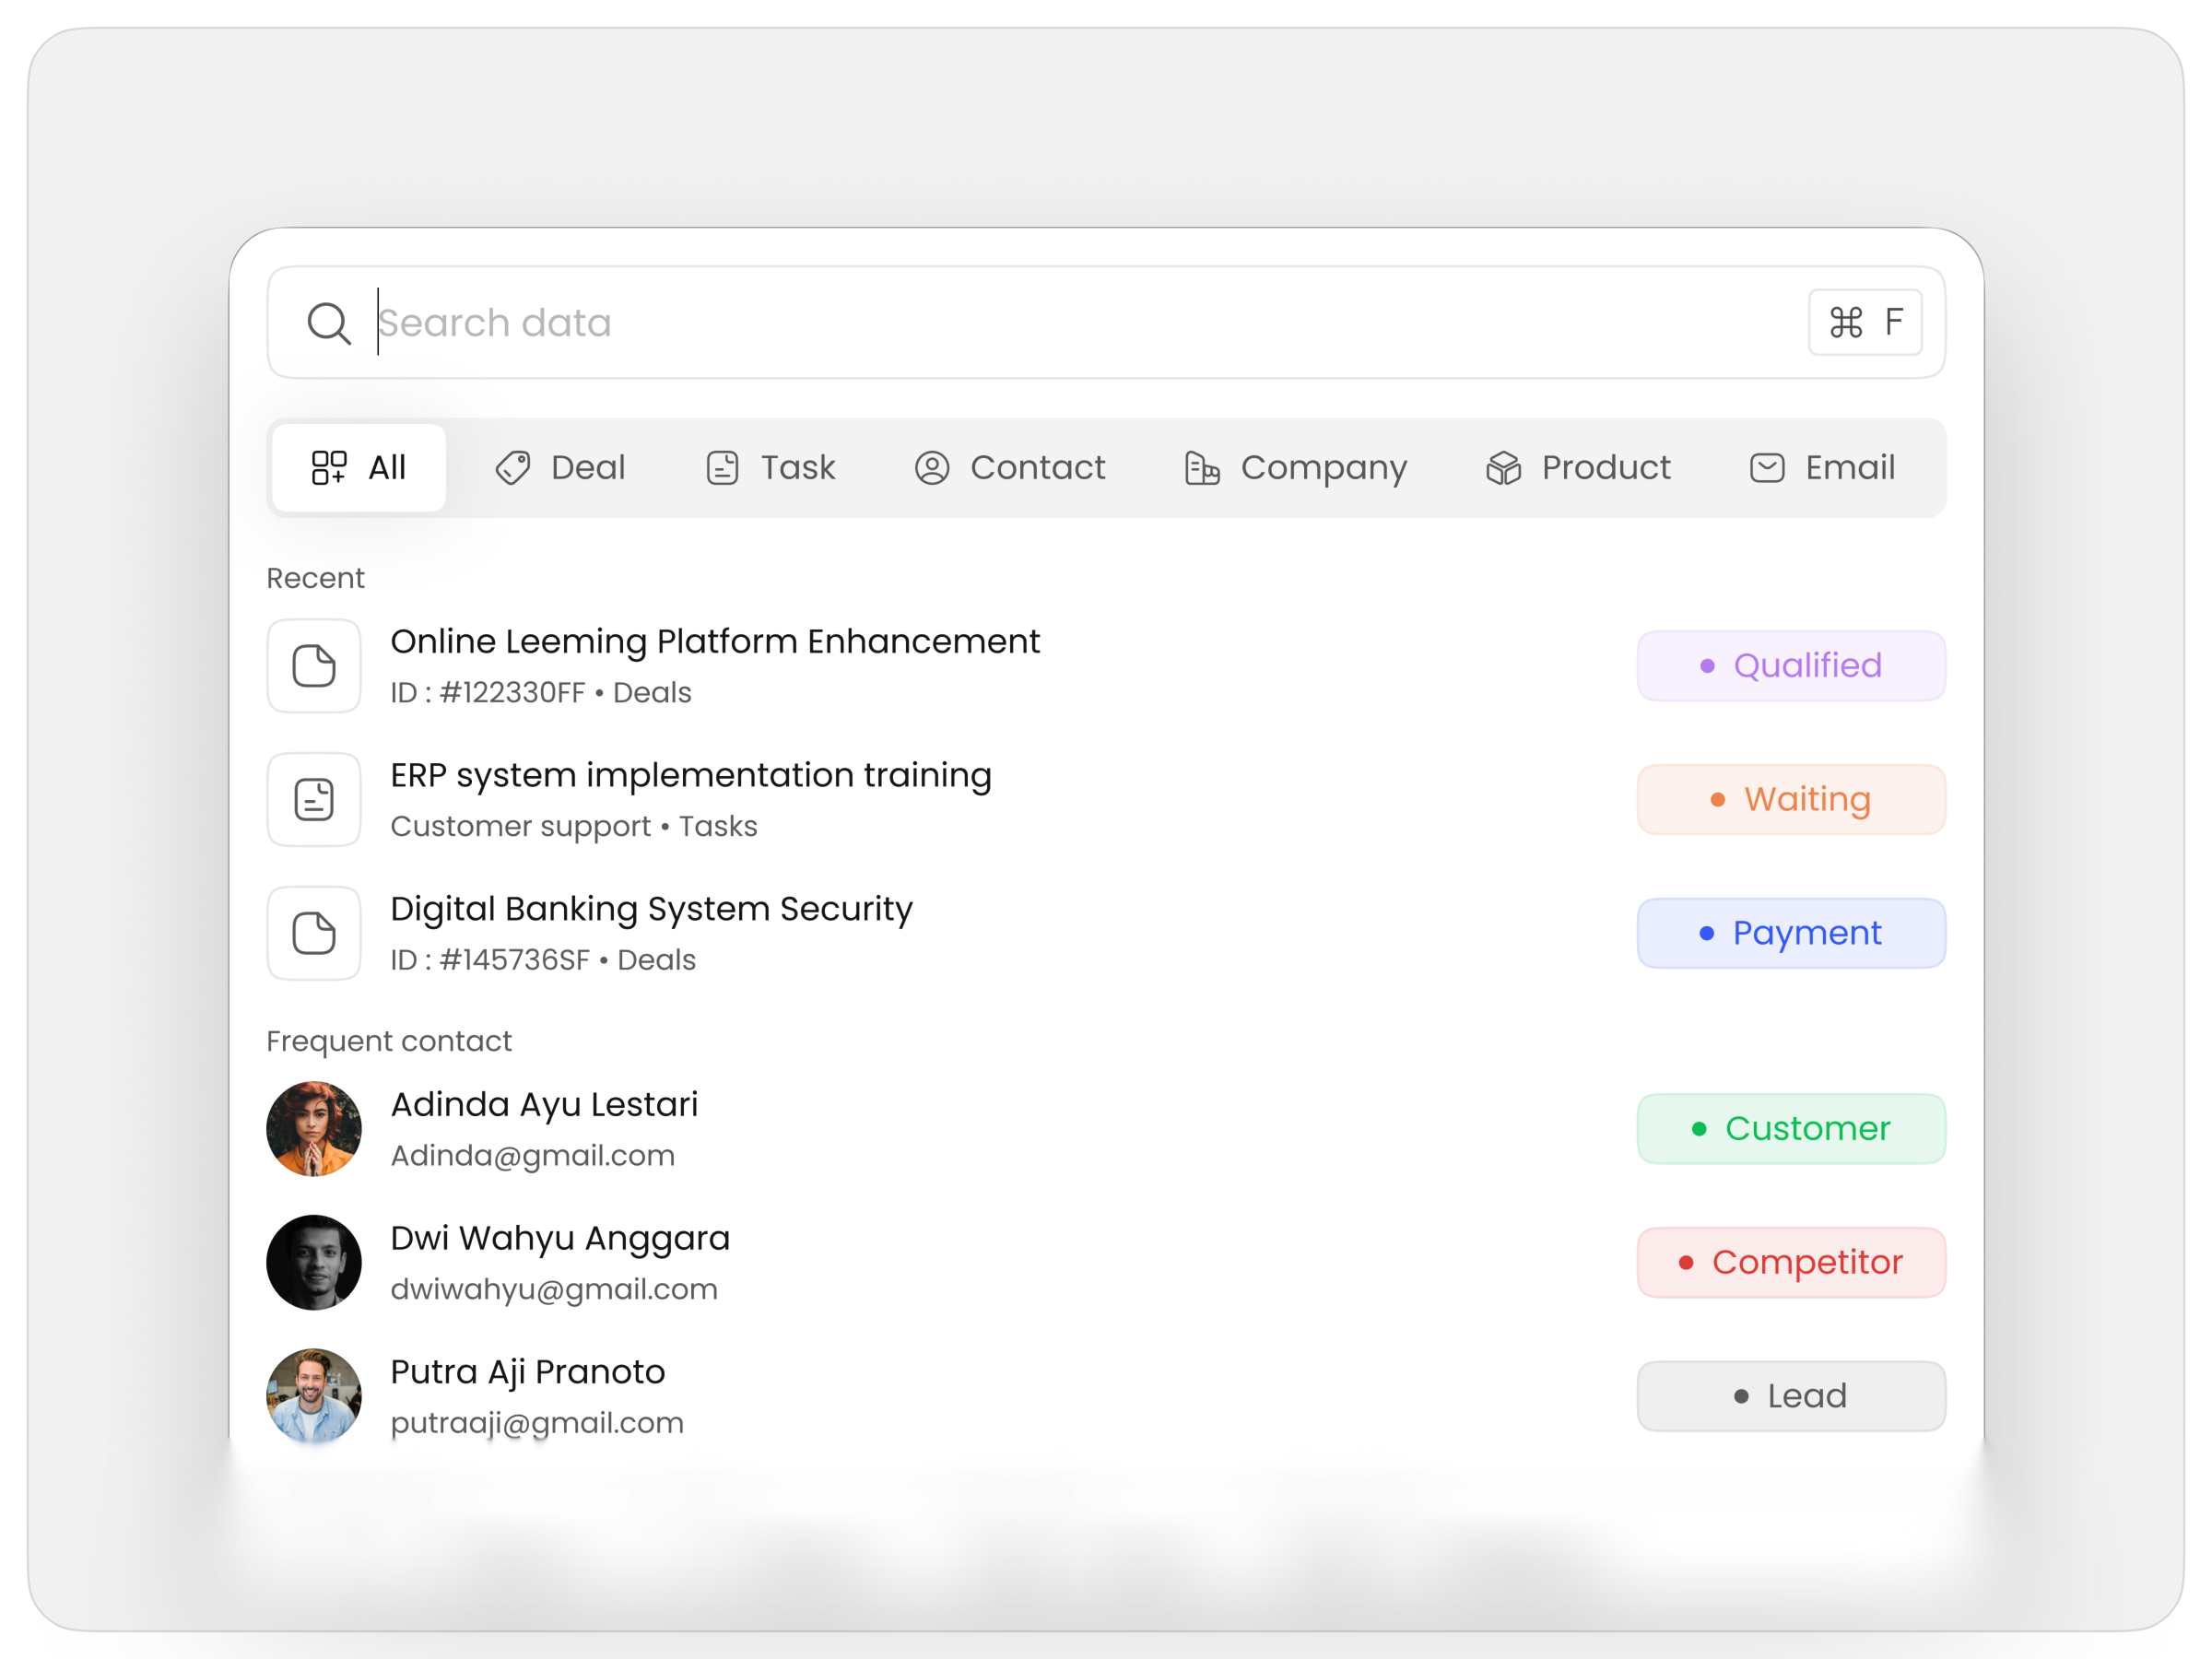Click the Payment status badge
The width and height of the screenshot is (2212, 1659).
click(x=1790, y=933)
